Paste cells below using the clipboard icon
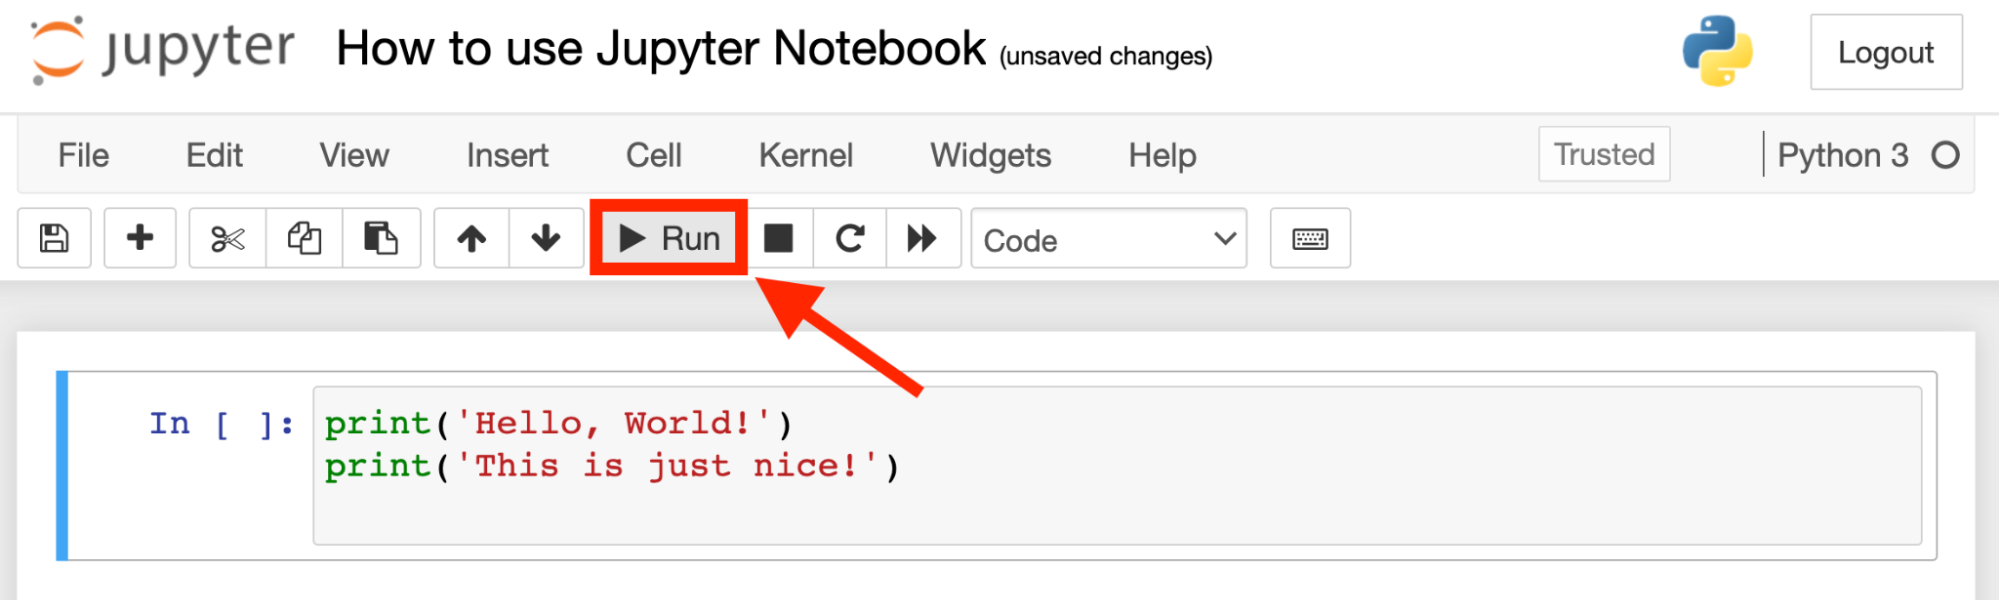 point(381,239)
